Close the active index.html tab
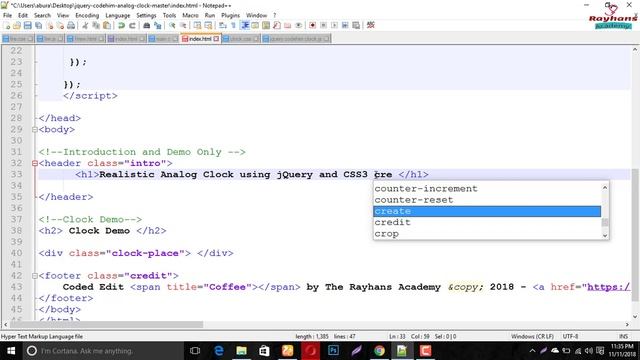The image size is (640, 360). [x=216, y=39]
